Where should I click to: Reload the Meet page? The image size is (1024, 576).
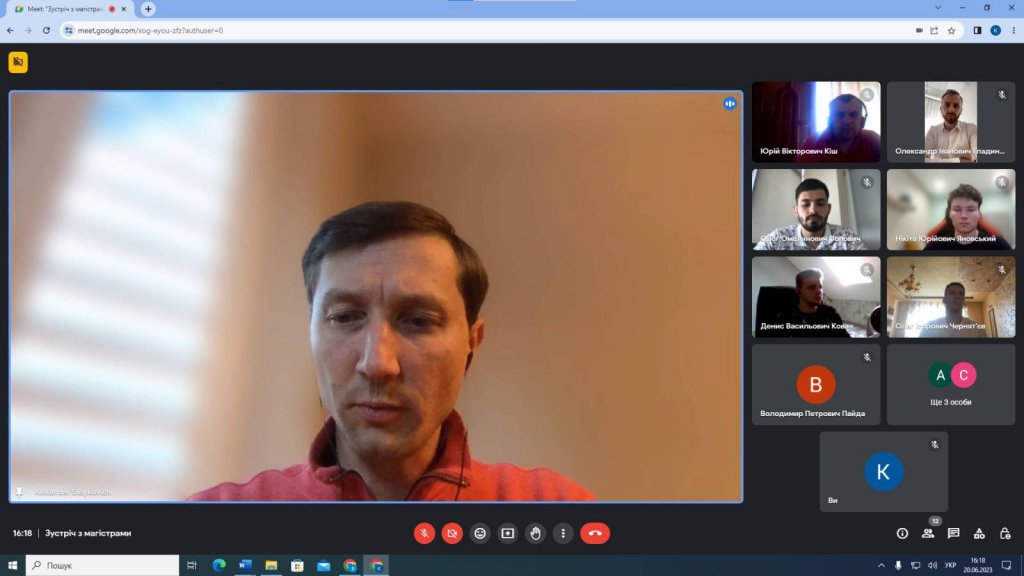pyautogui.click(x=46, y=30)
